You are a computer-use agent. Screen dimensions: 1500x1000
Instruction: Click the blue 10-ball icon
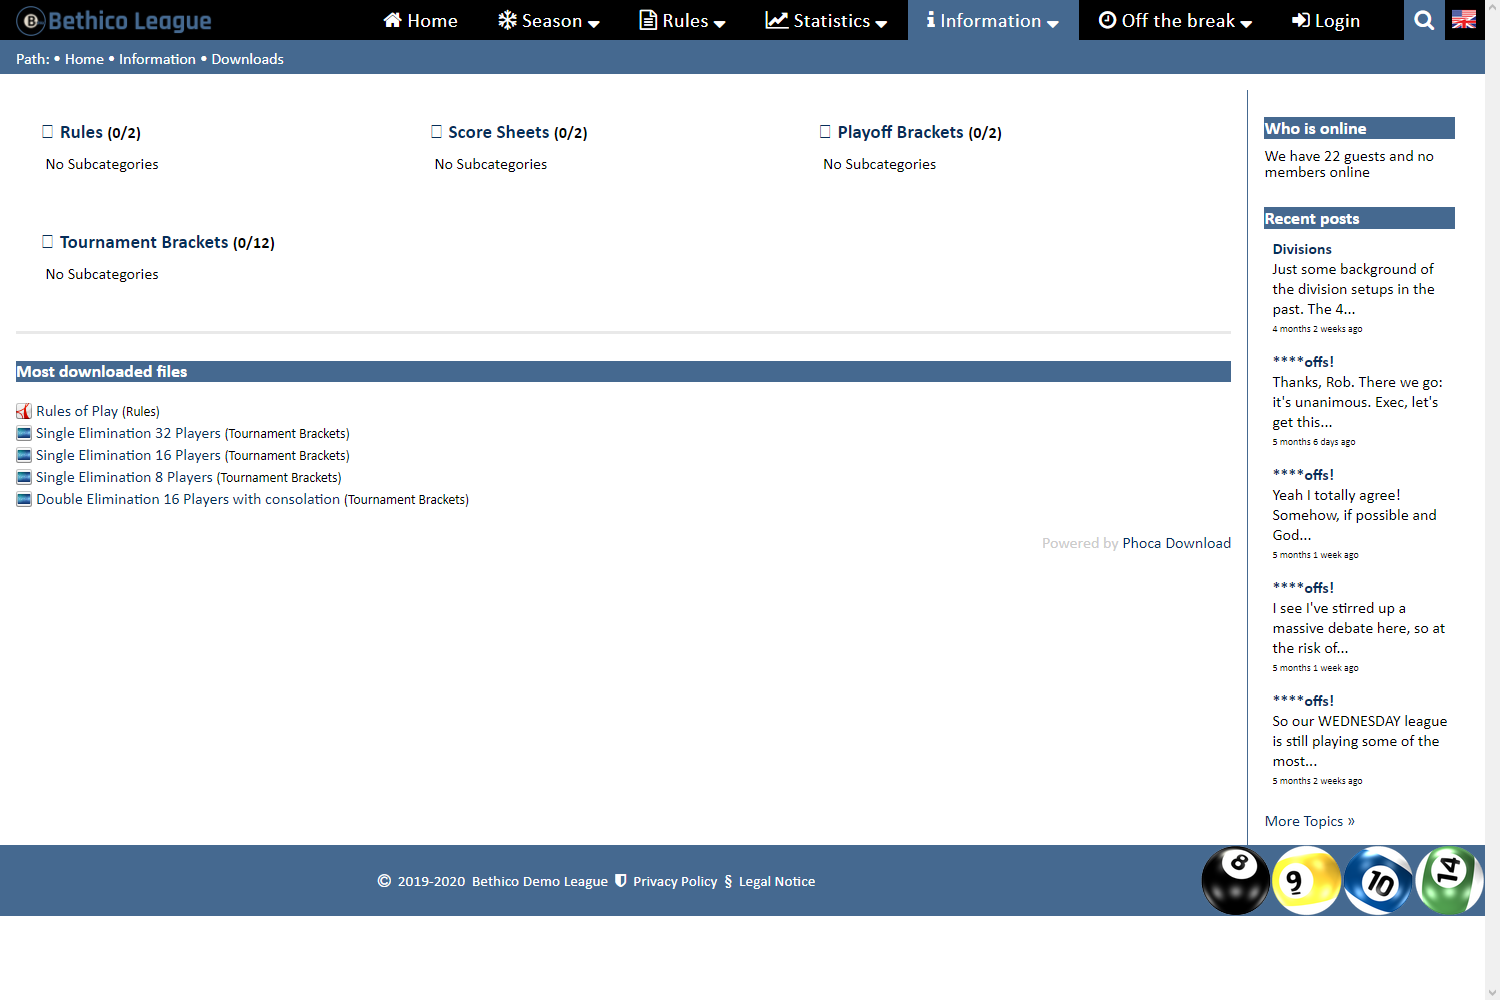[x=1378, y=881]
